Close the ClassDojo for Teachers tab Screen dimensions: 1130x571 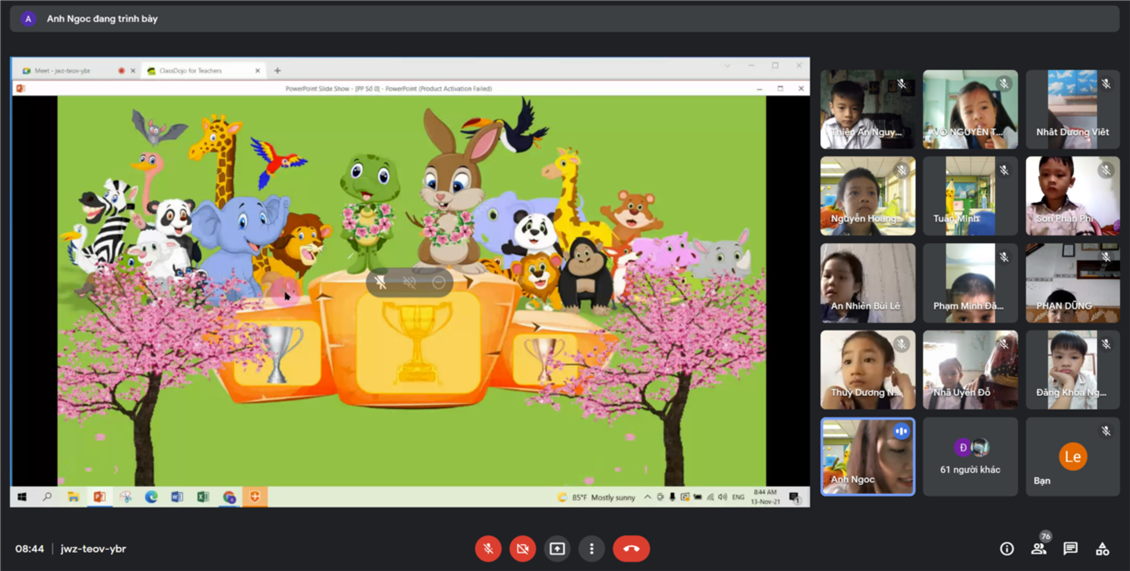(x=257, y=71)
